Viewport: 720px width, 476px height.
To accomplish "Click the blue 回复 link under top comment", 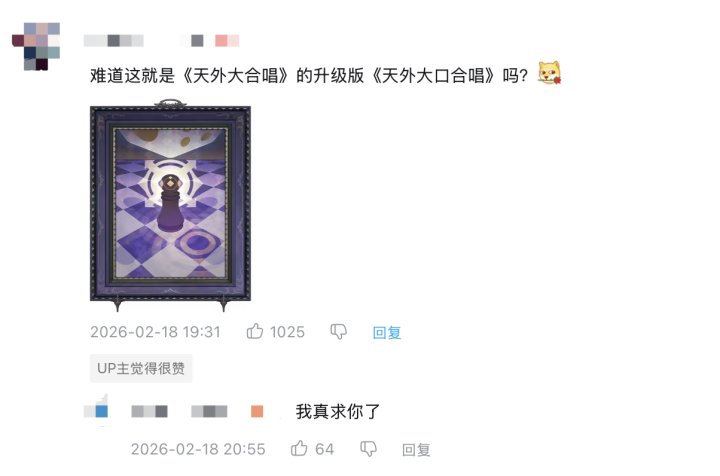I will click(x=387, y=332).
